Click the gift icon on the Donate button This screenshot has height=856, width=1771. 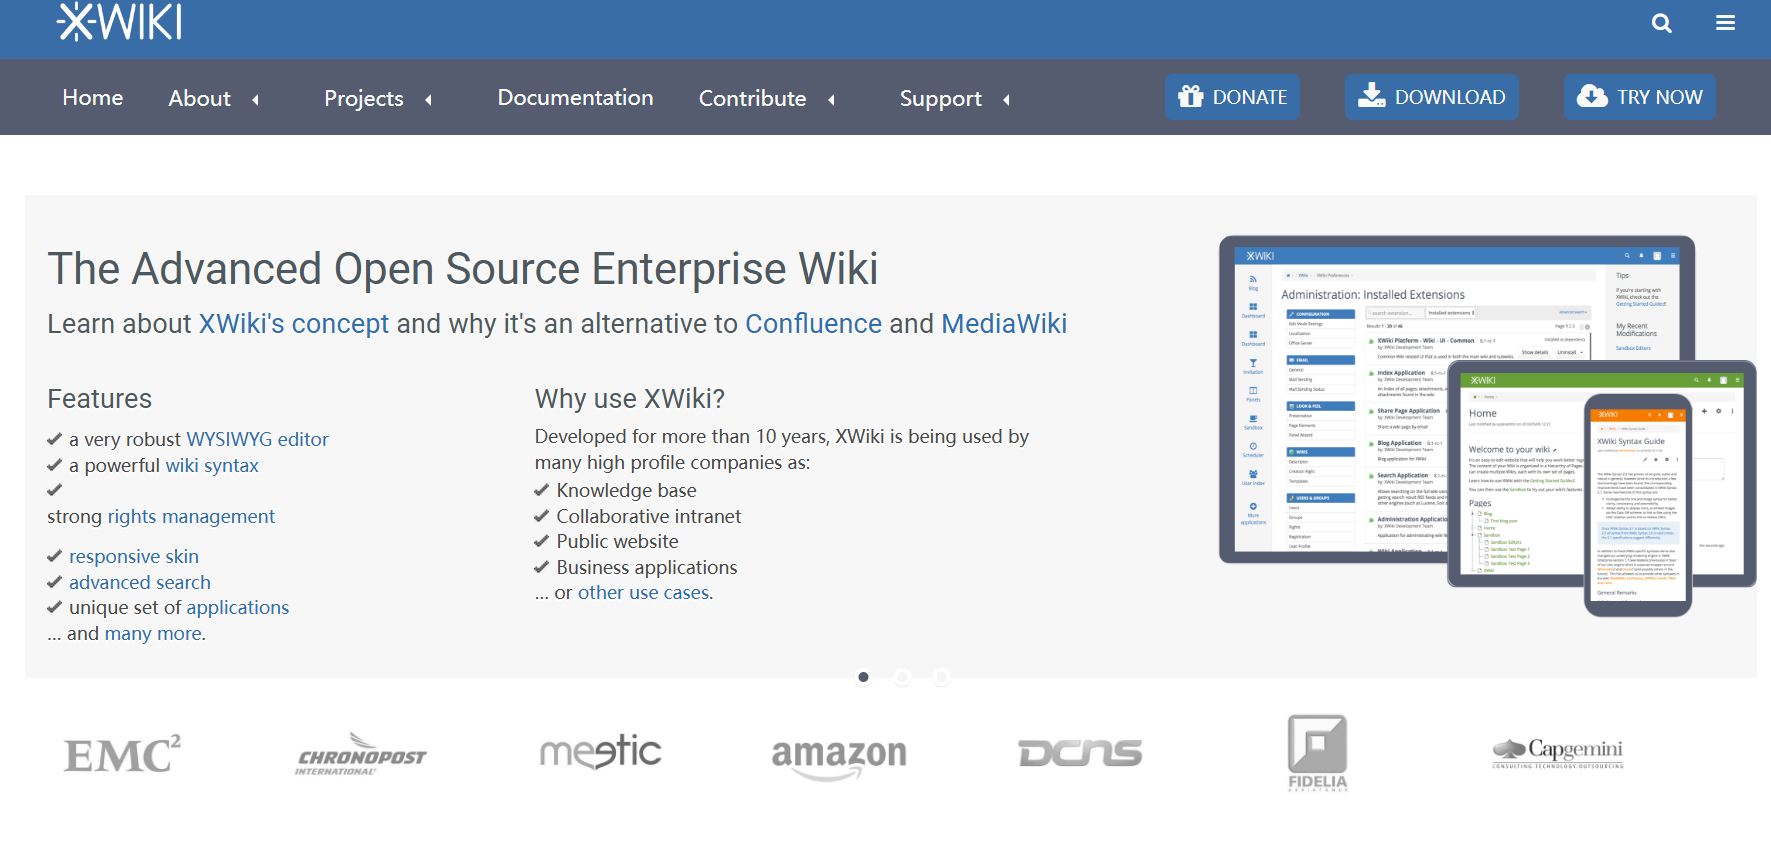1191,96
